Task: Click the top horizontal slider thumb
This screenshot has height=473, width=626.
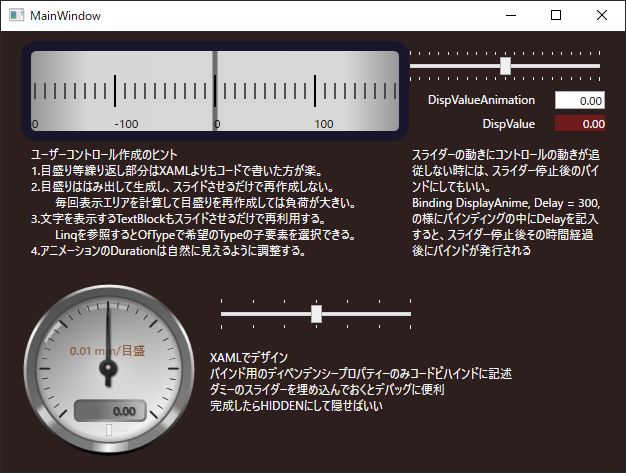Action: [x=505, y=66]
